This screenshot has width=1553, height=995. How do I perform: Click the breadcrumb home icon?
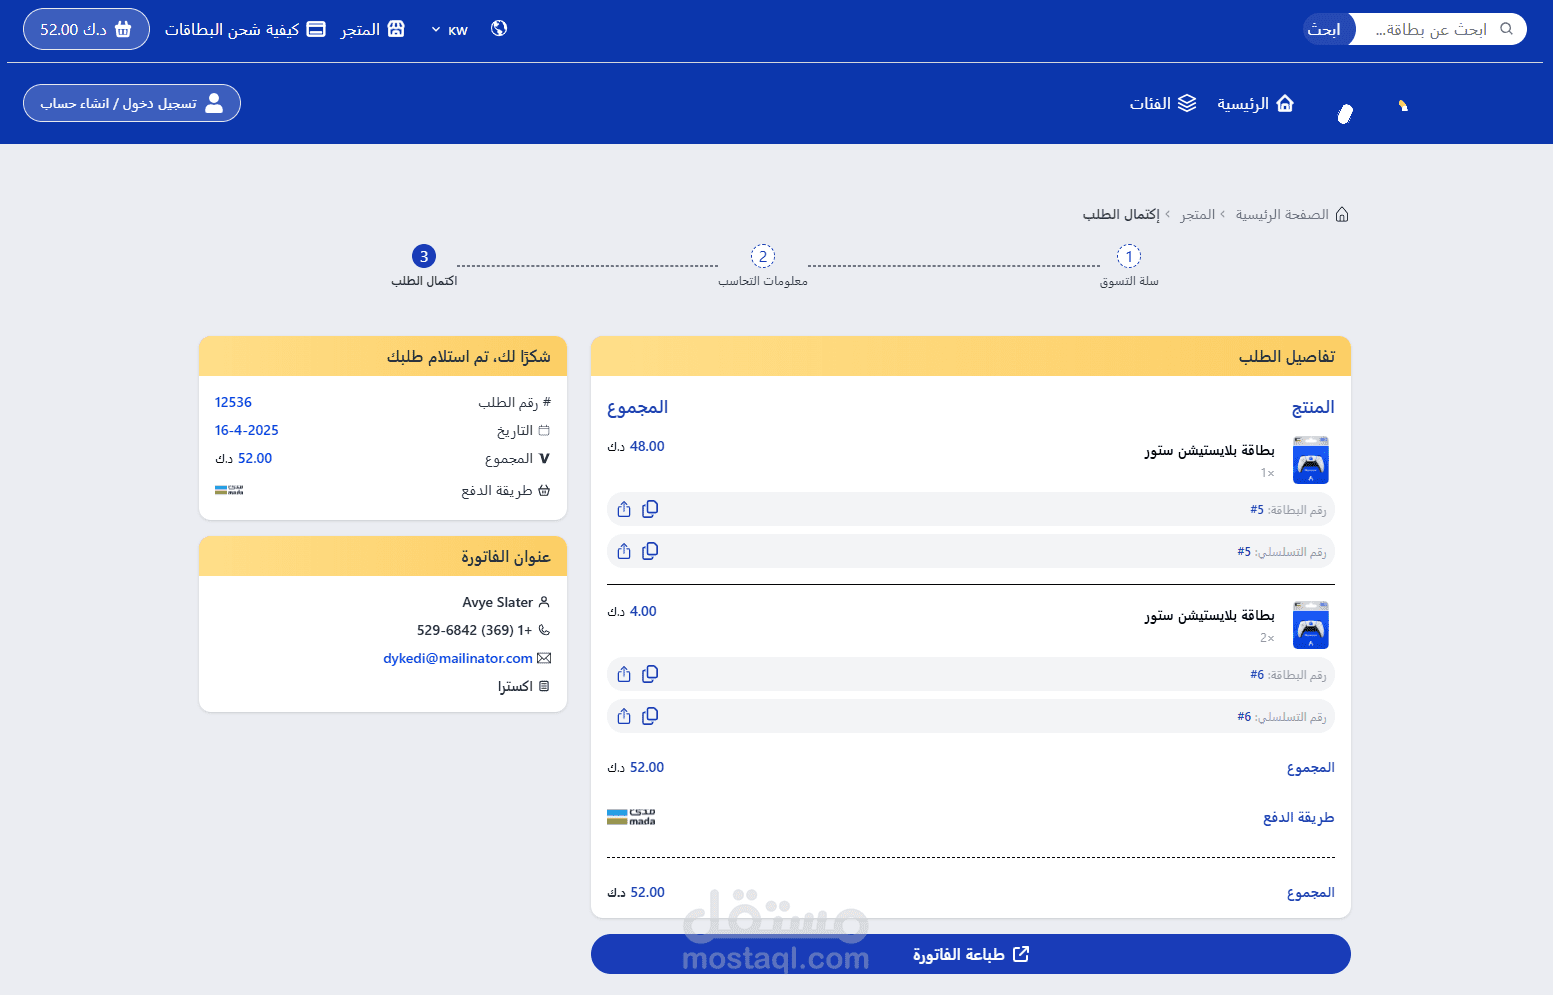1342,214
